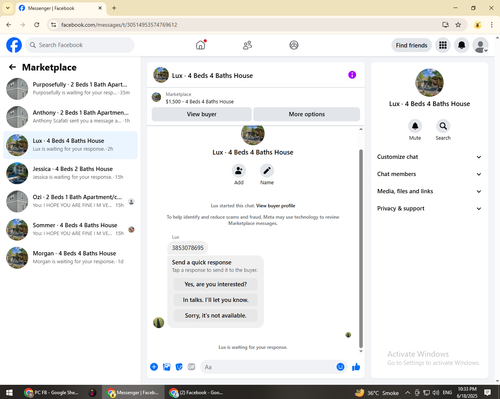The image size is (500, 399).
Task: Click browser extension icon beside star
Action: pos(478,25)
